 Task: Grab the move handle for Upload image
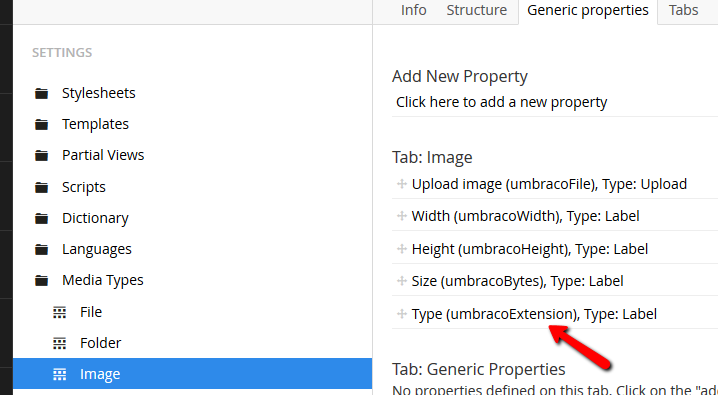[x=402, y=184]
